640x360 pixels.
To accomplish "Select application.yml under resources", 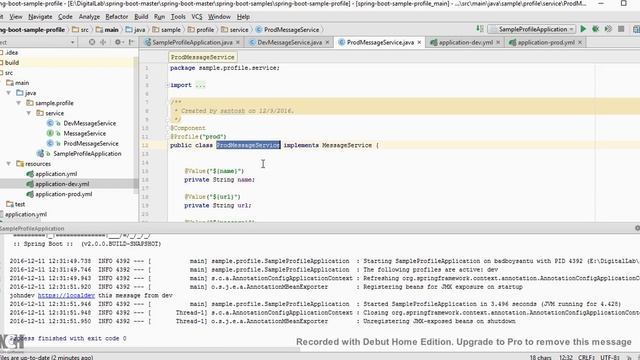I will click(56, 174).
